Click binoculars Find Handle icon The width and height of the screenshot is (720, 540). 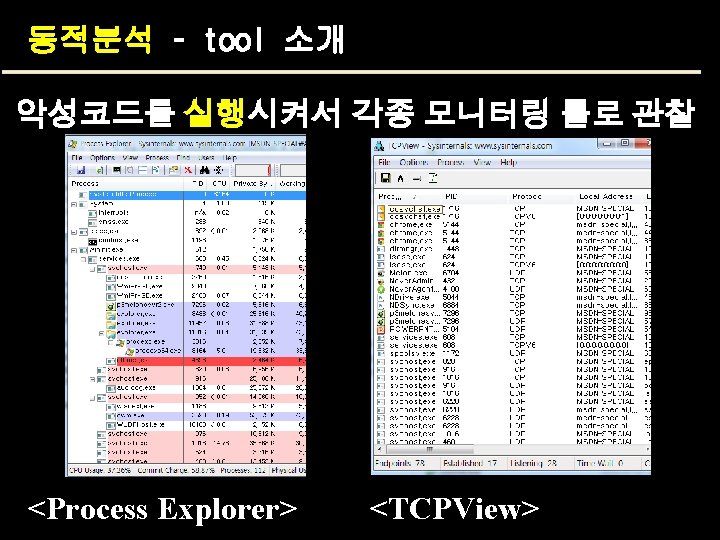pyautogui.click(x=204, y=170)
